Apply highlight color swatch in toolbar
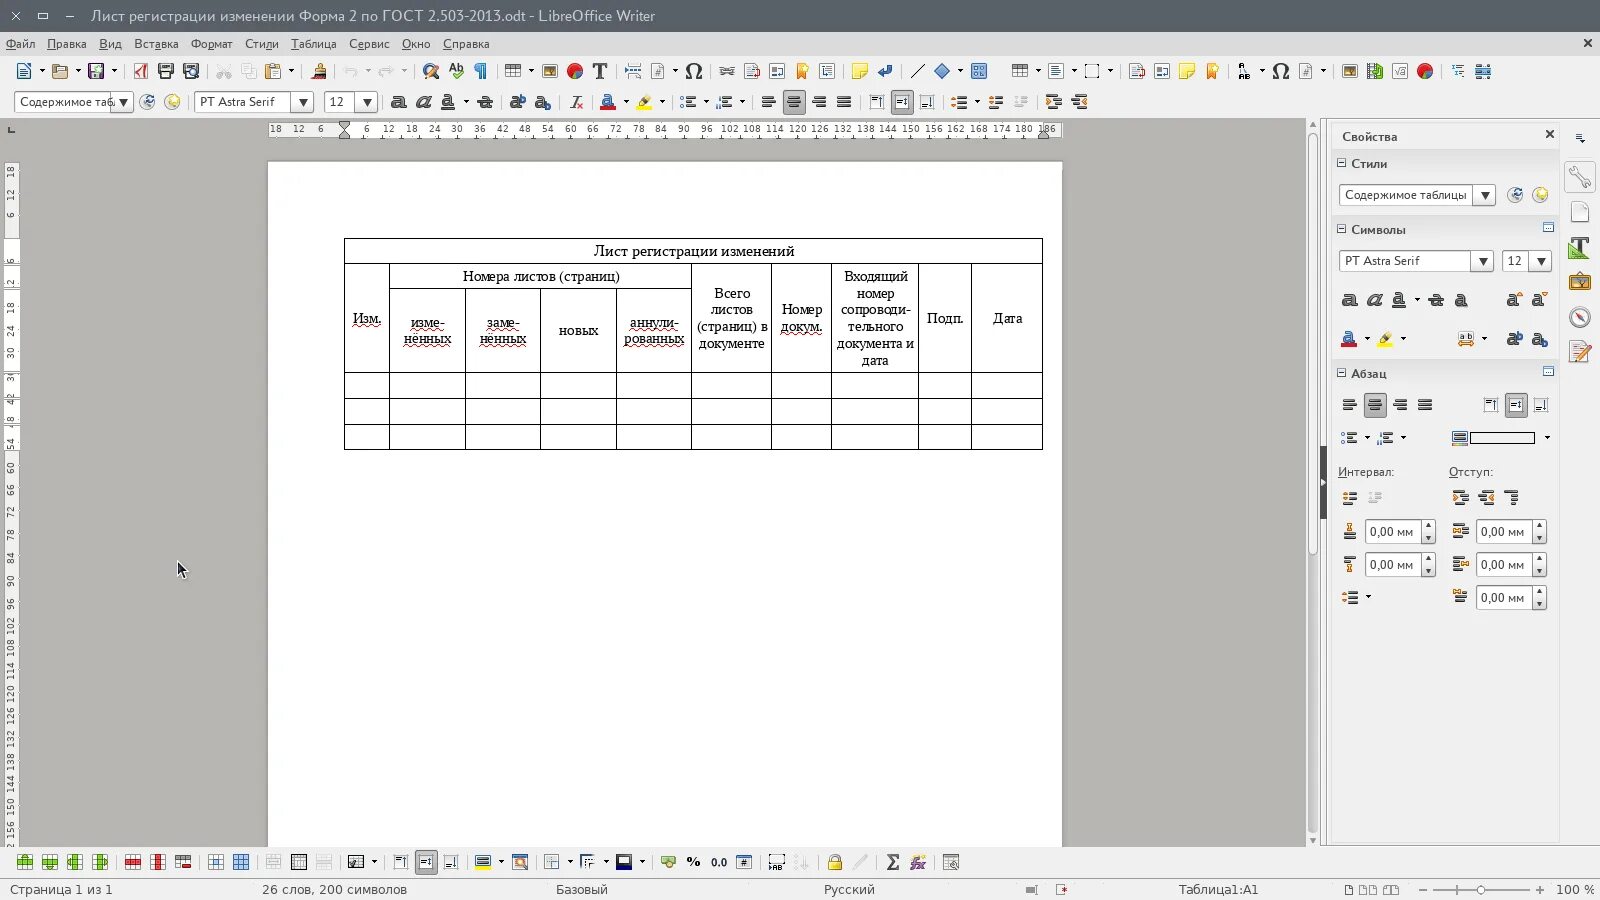 click(644, 102)
